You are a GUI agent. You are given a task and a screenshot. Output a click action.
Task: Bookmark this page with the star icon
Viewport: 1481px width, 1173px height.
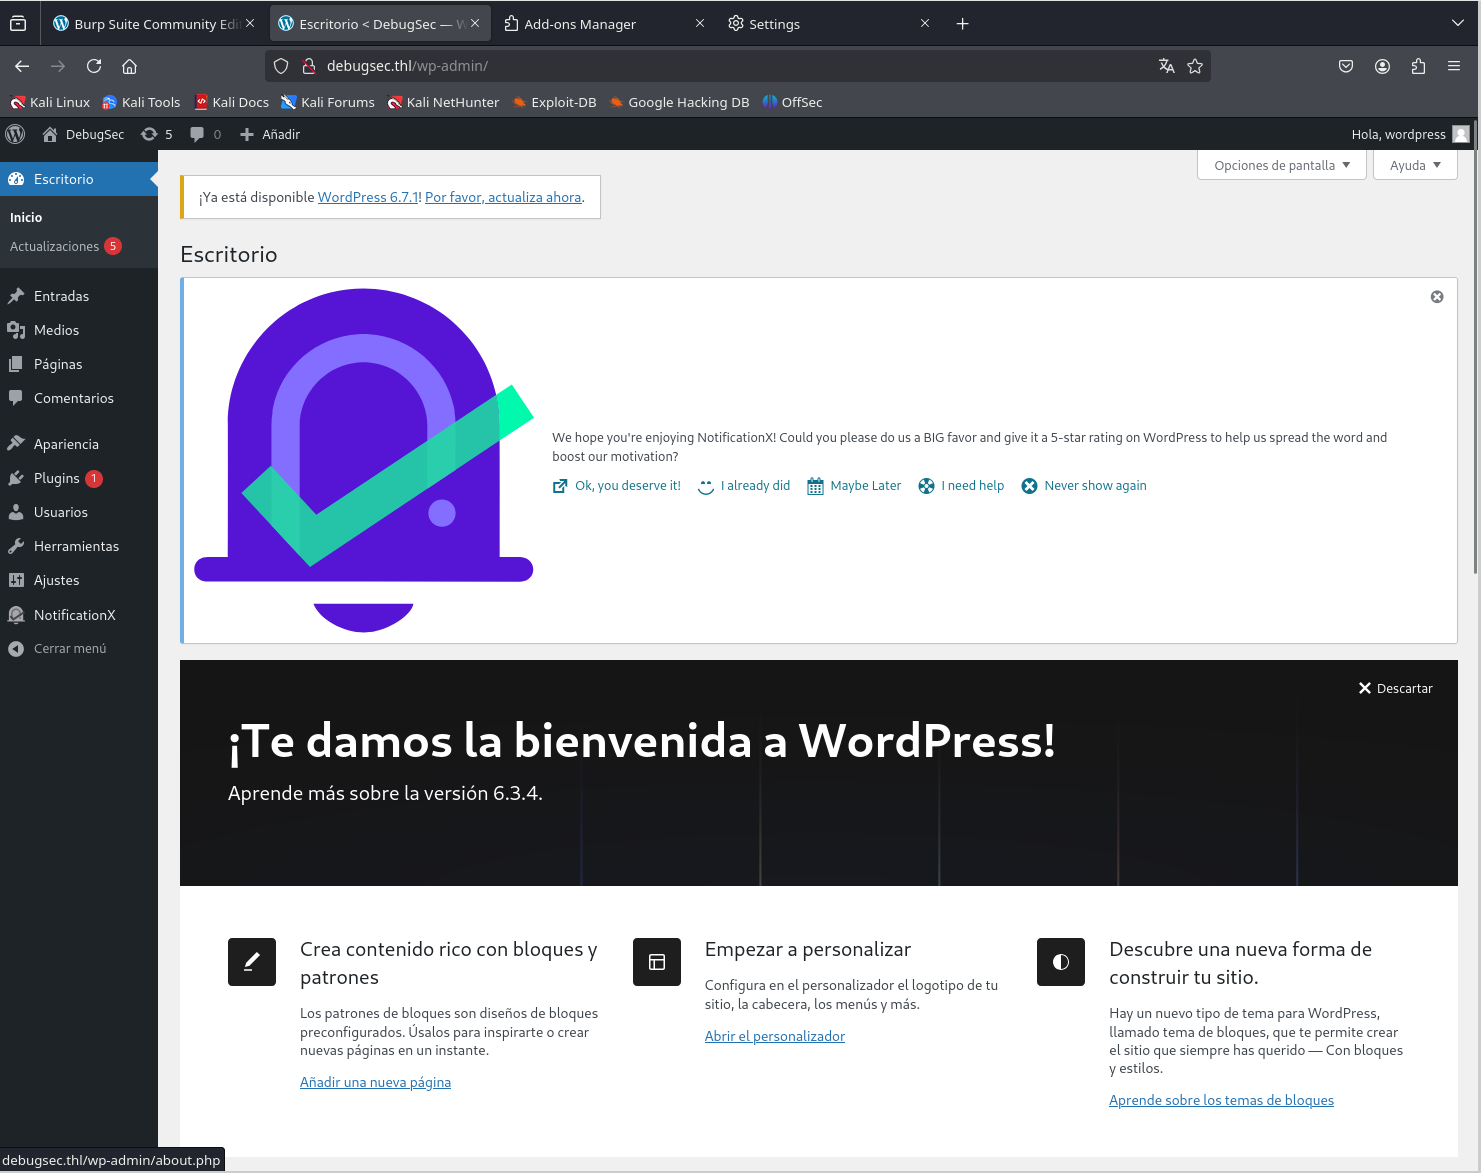pos(1194,66)
